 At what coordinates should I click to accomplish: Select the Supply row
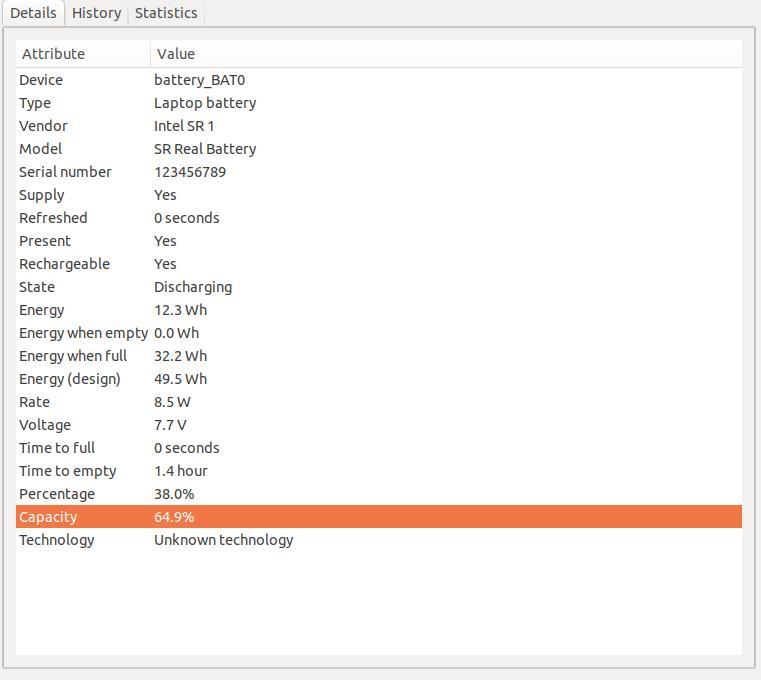(379, 195)
